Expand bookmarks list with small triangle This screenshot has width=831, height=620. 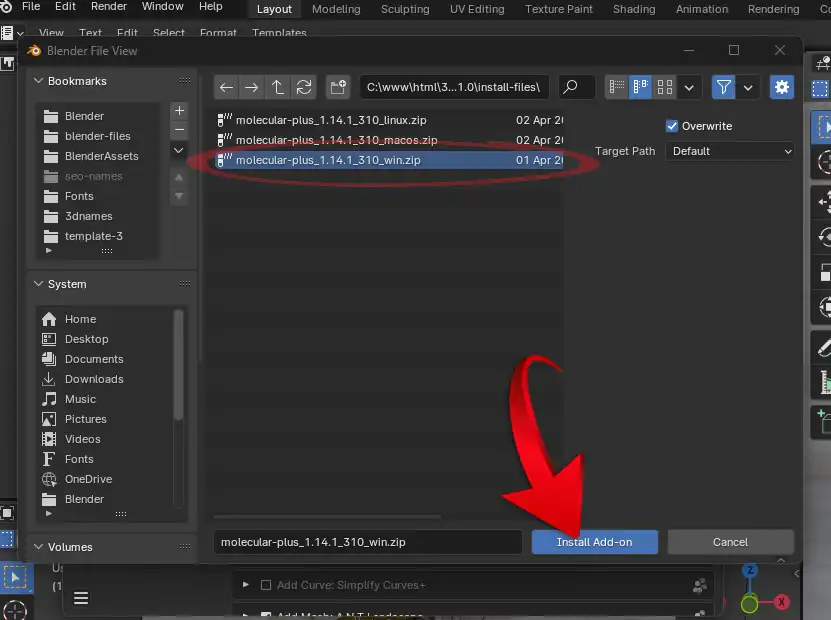[49, 251]
